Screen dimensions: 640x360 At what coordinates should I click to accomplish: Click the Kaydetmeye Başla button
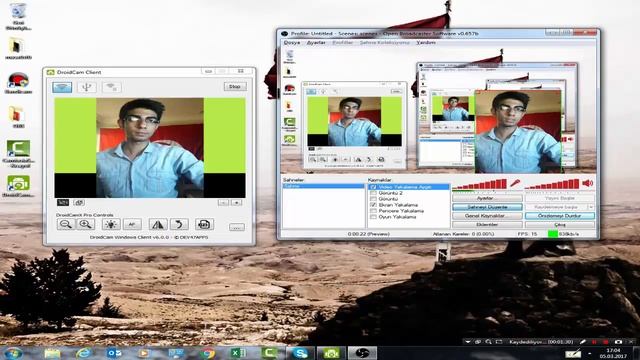(556, 207)
